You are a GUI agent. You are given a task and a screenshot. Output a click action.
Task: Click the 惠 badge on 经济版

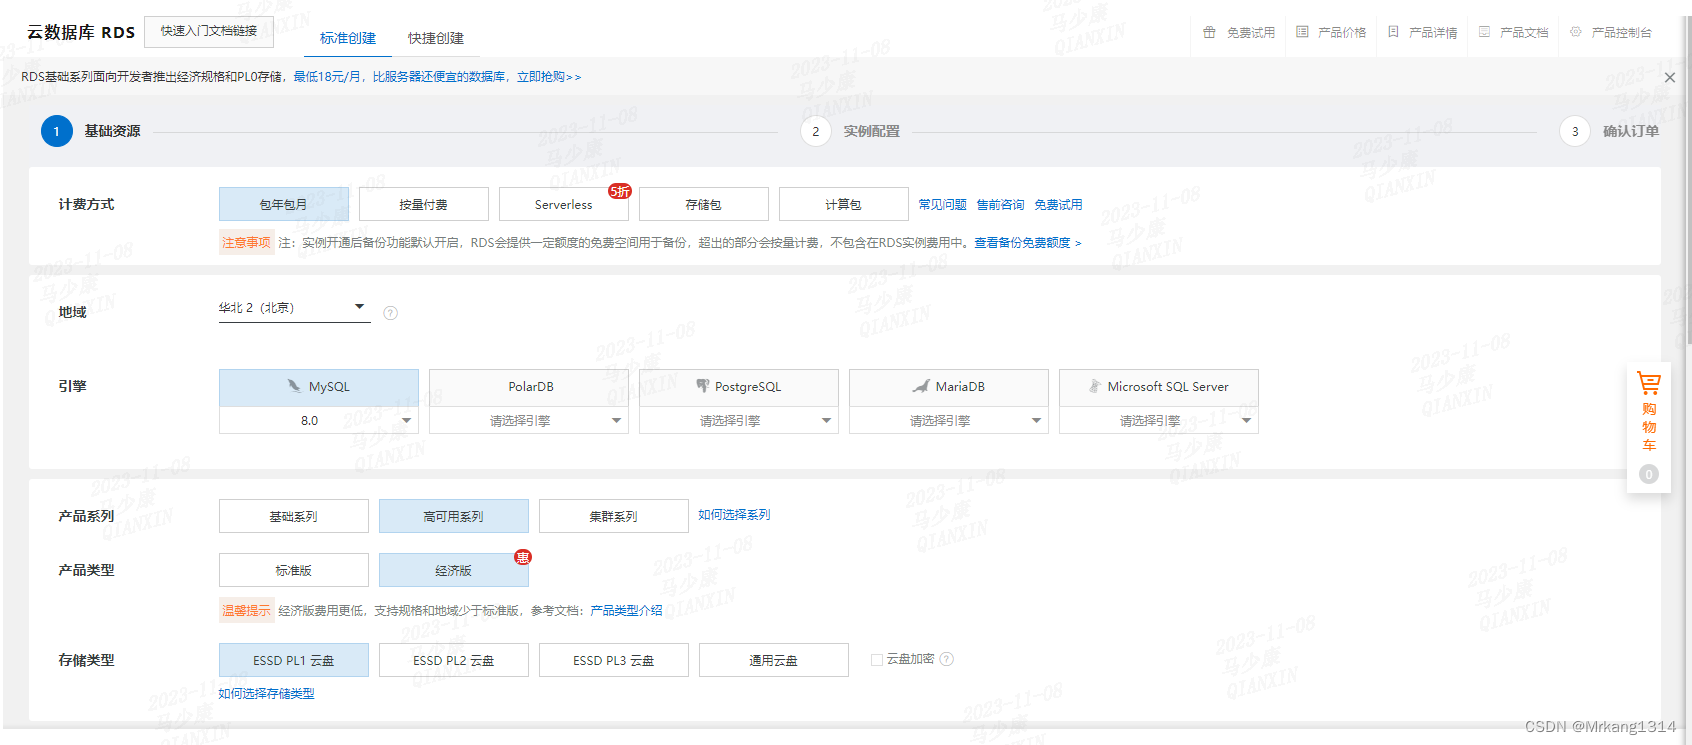point(522,557)
